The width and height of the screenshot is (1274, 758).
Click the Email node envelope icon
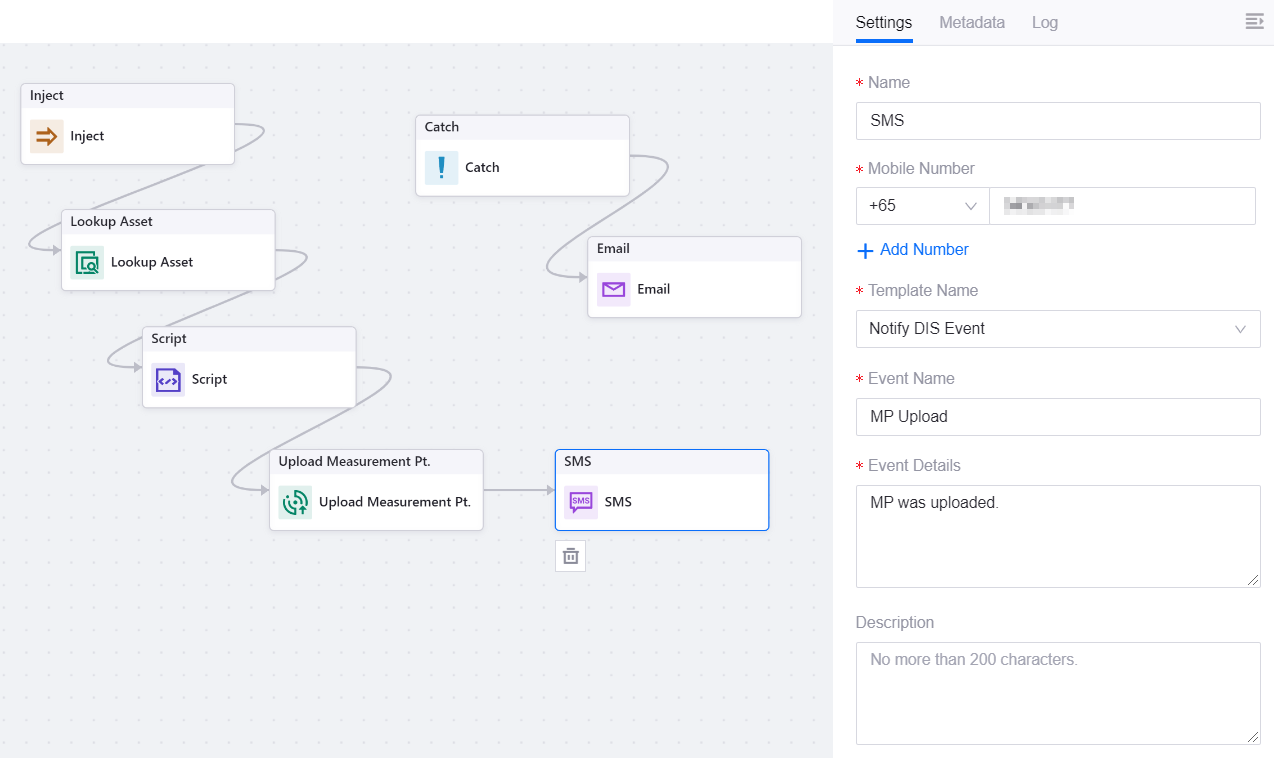tap(613, 289)
